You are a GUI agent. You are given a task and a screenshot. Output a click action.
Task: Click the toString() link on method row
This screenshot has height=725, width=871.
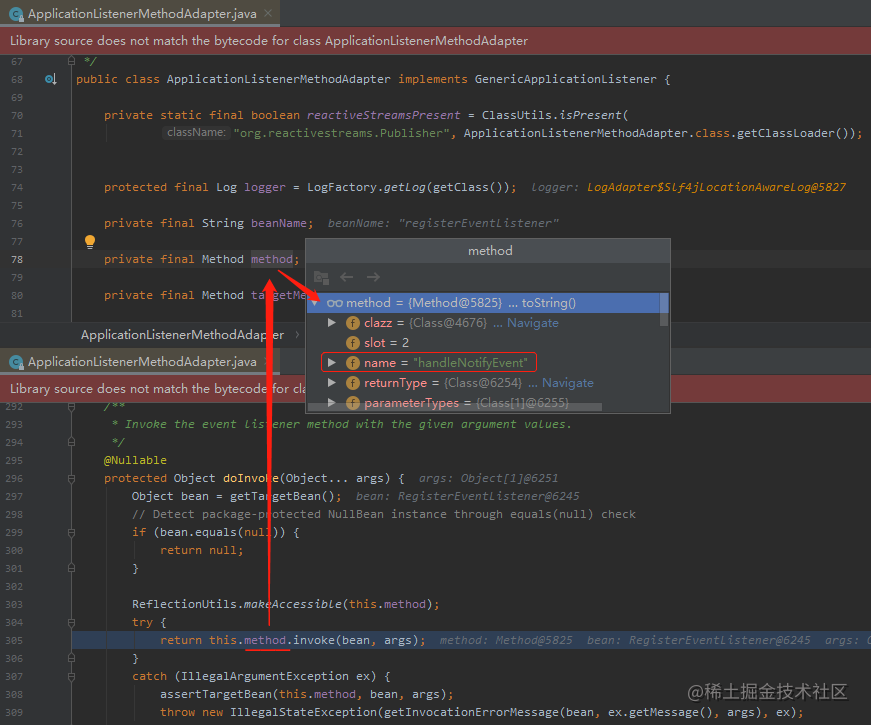click(548, 303)
